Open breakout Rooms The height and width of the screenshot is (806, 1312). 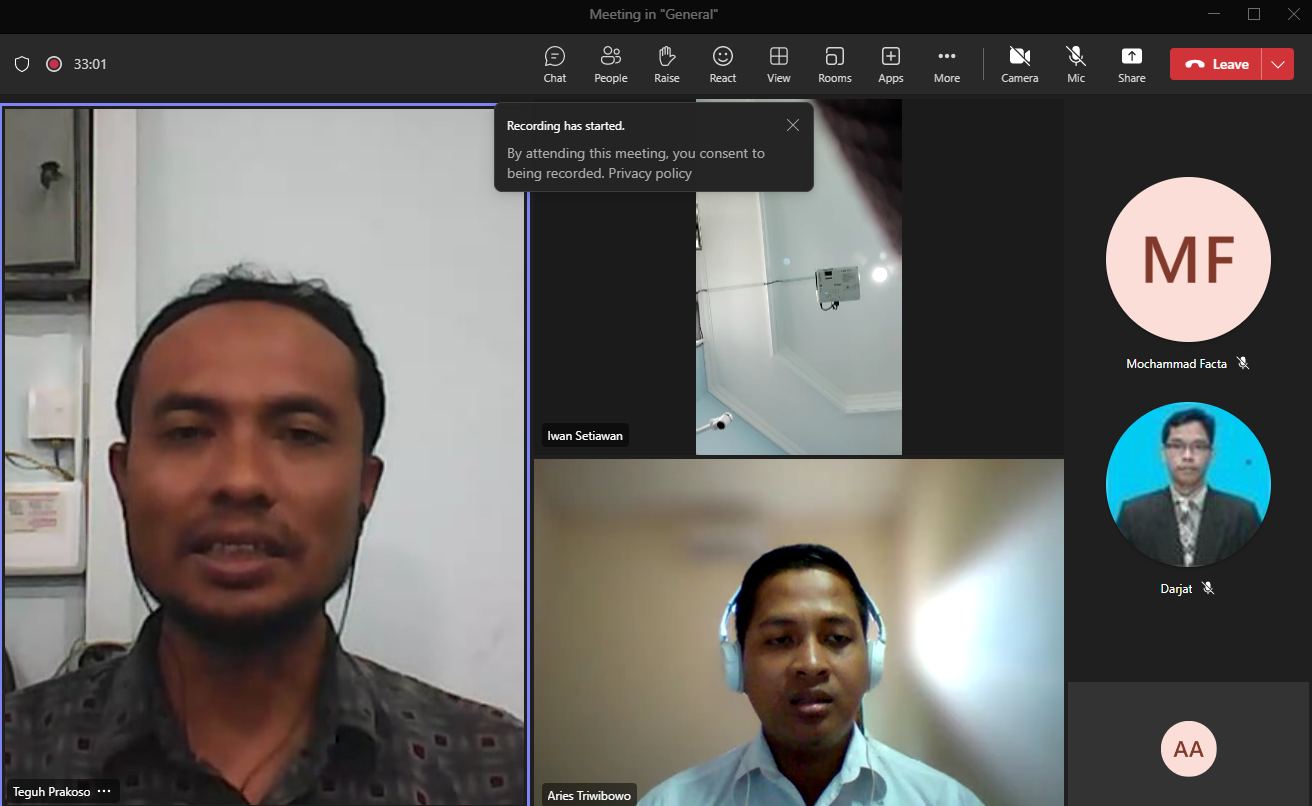(x=834, y=64)
